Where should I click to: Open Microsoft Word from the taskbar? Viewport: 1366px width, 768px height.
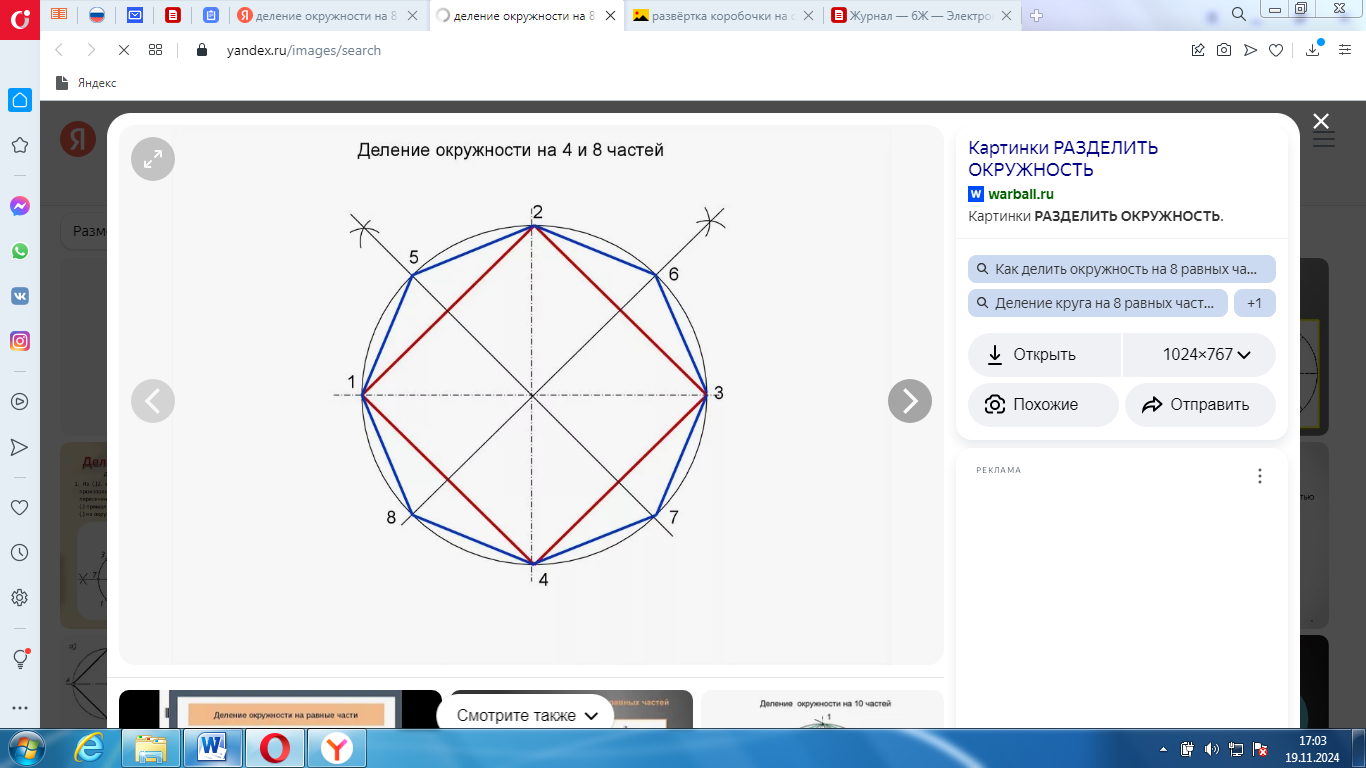coord(214,747)
